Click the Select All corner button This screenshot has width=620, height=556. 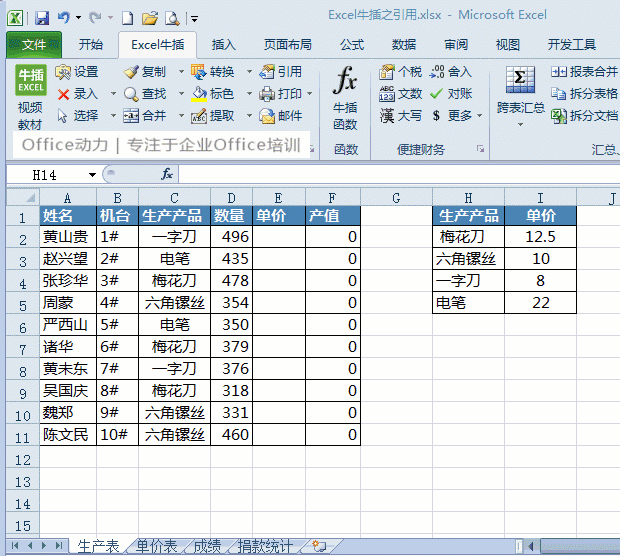click(23, 197)
